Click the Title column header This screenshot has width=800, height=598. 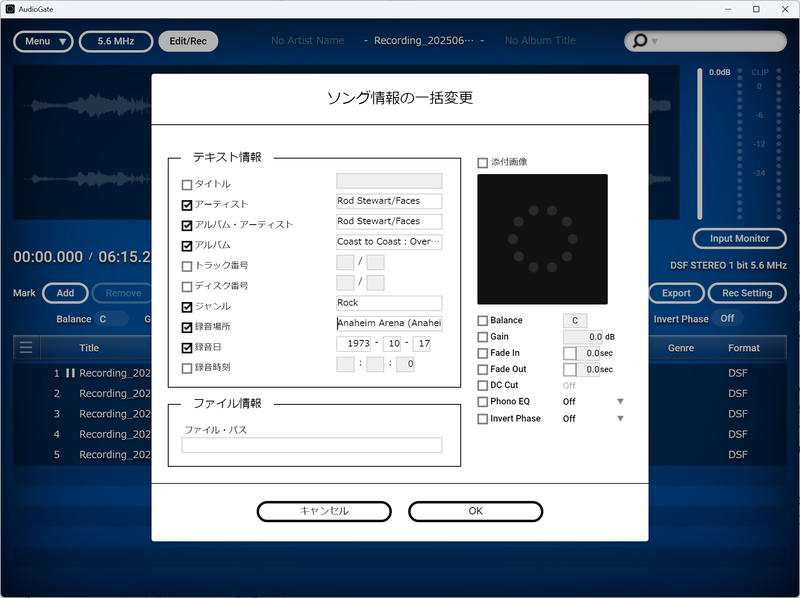point(89,348)
